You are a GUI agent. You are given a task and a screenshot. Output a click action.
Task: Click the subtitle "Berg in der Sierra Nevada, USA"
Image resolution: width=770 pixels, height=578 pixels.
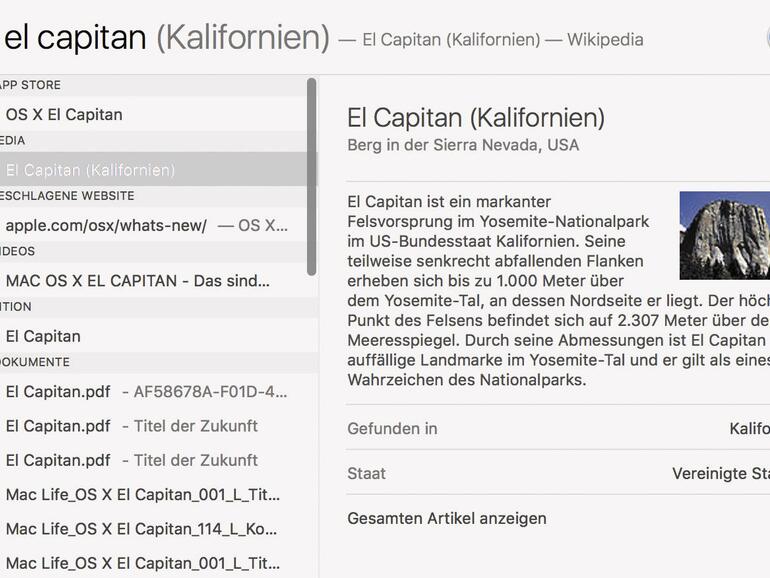coord(463,145)
